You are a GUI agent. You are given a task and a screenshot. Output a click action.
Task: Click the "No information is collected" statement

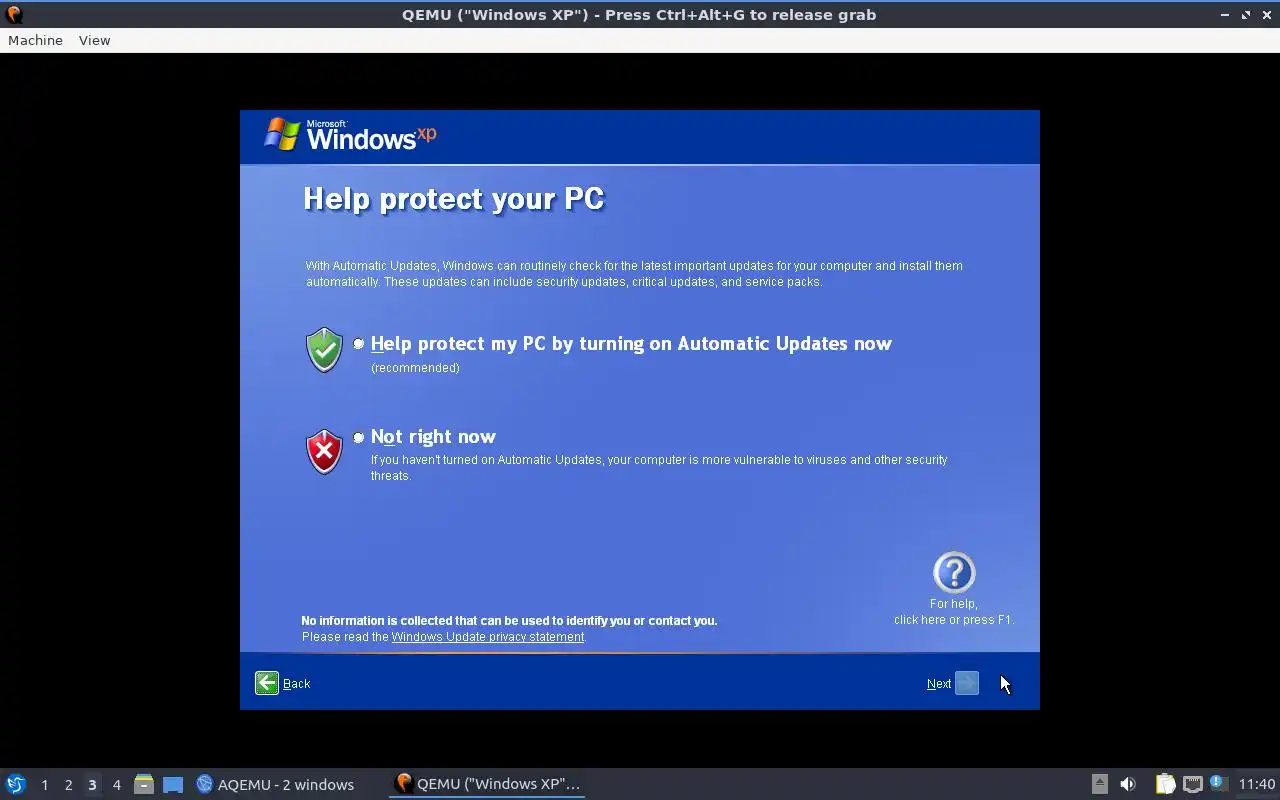pos(509,621)
